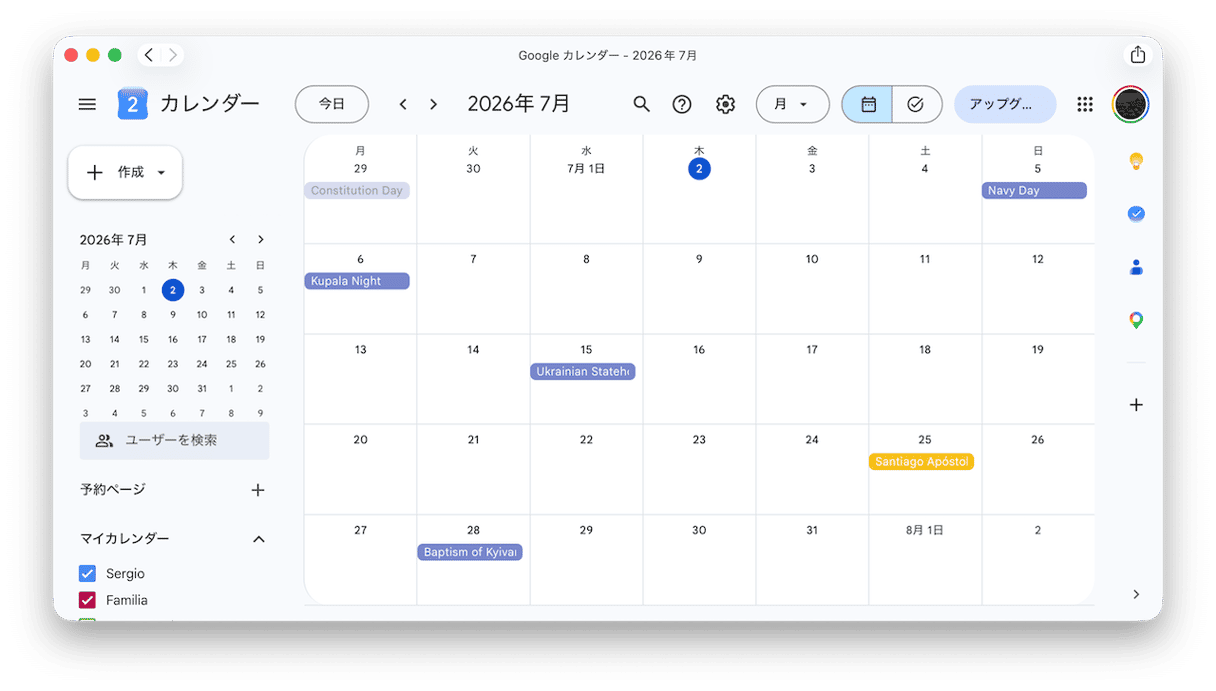This screenshot has width=1216, height=691.
Task: Collapse the My calendars section
Action: (259, 539)
